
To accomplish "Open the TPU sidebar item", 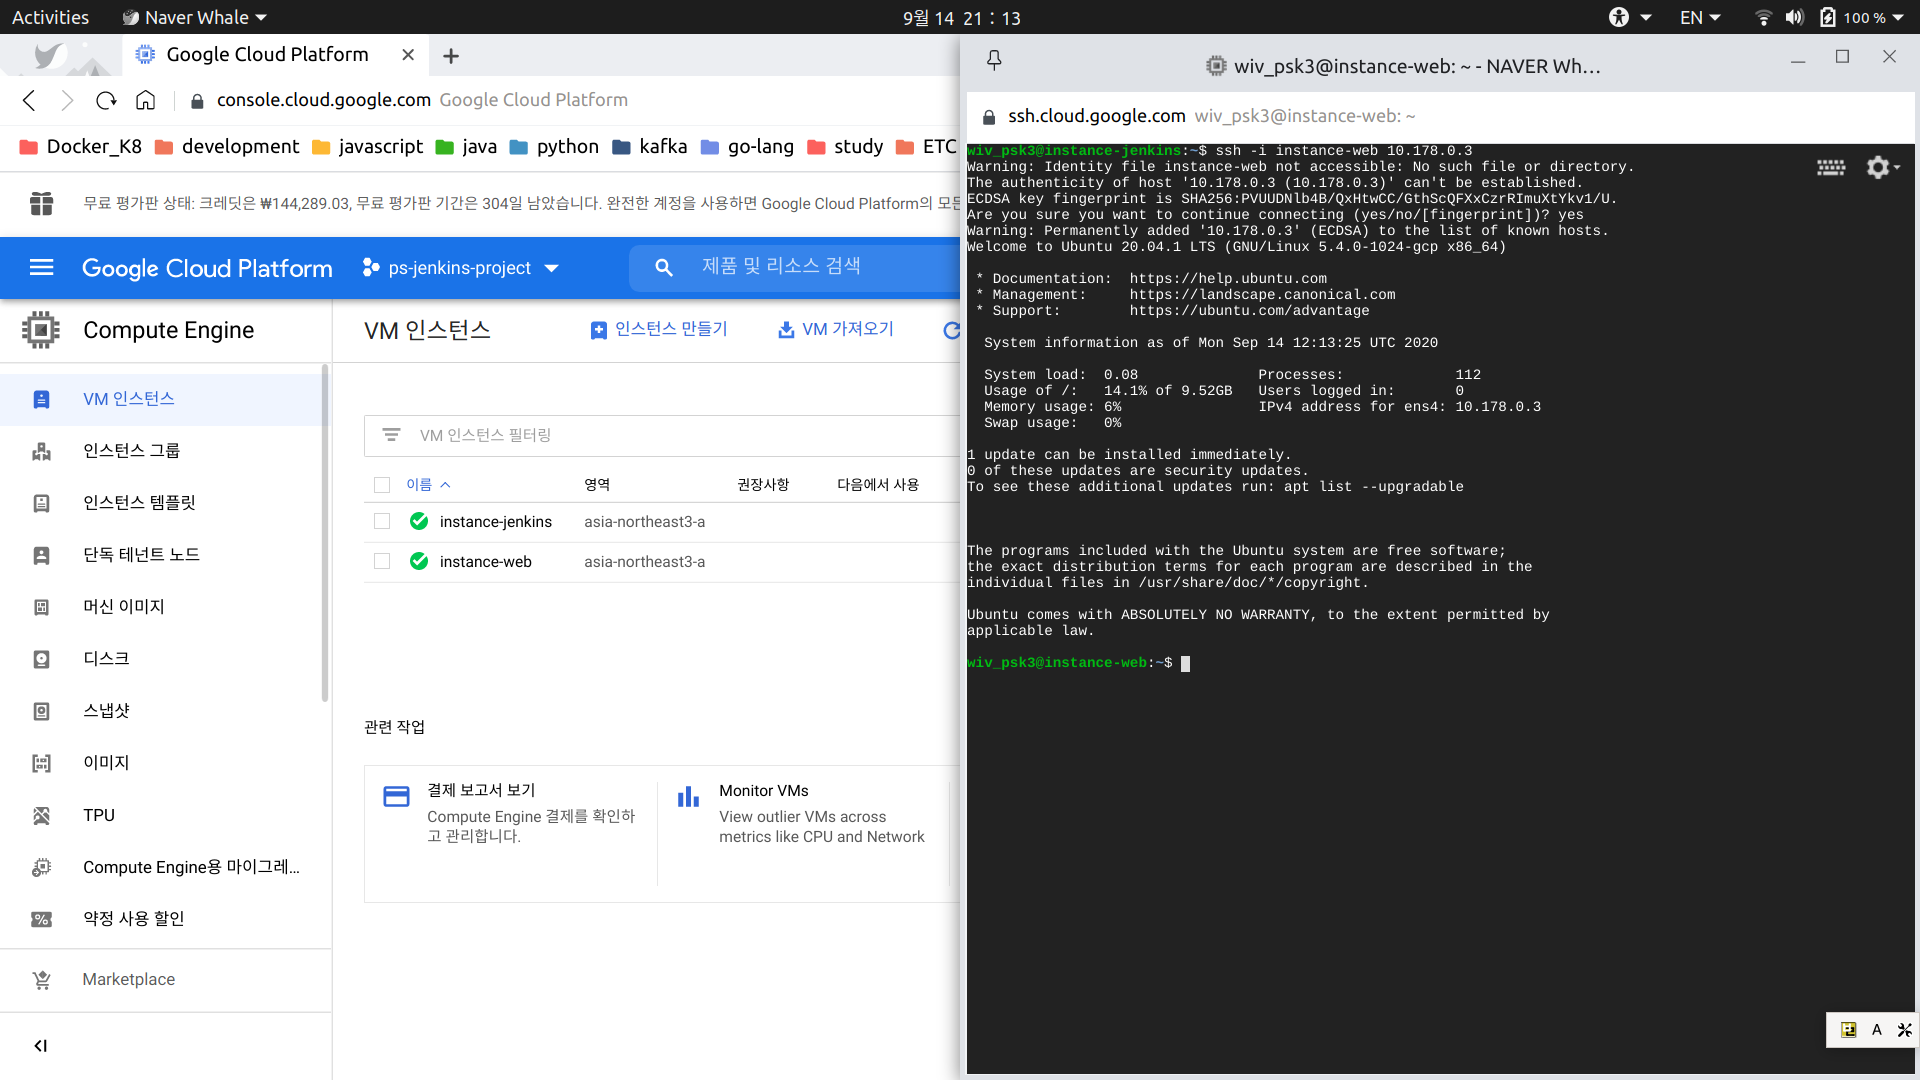I will click(x=99, y=815).
